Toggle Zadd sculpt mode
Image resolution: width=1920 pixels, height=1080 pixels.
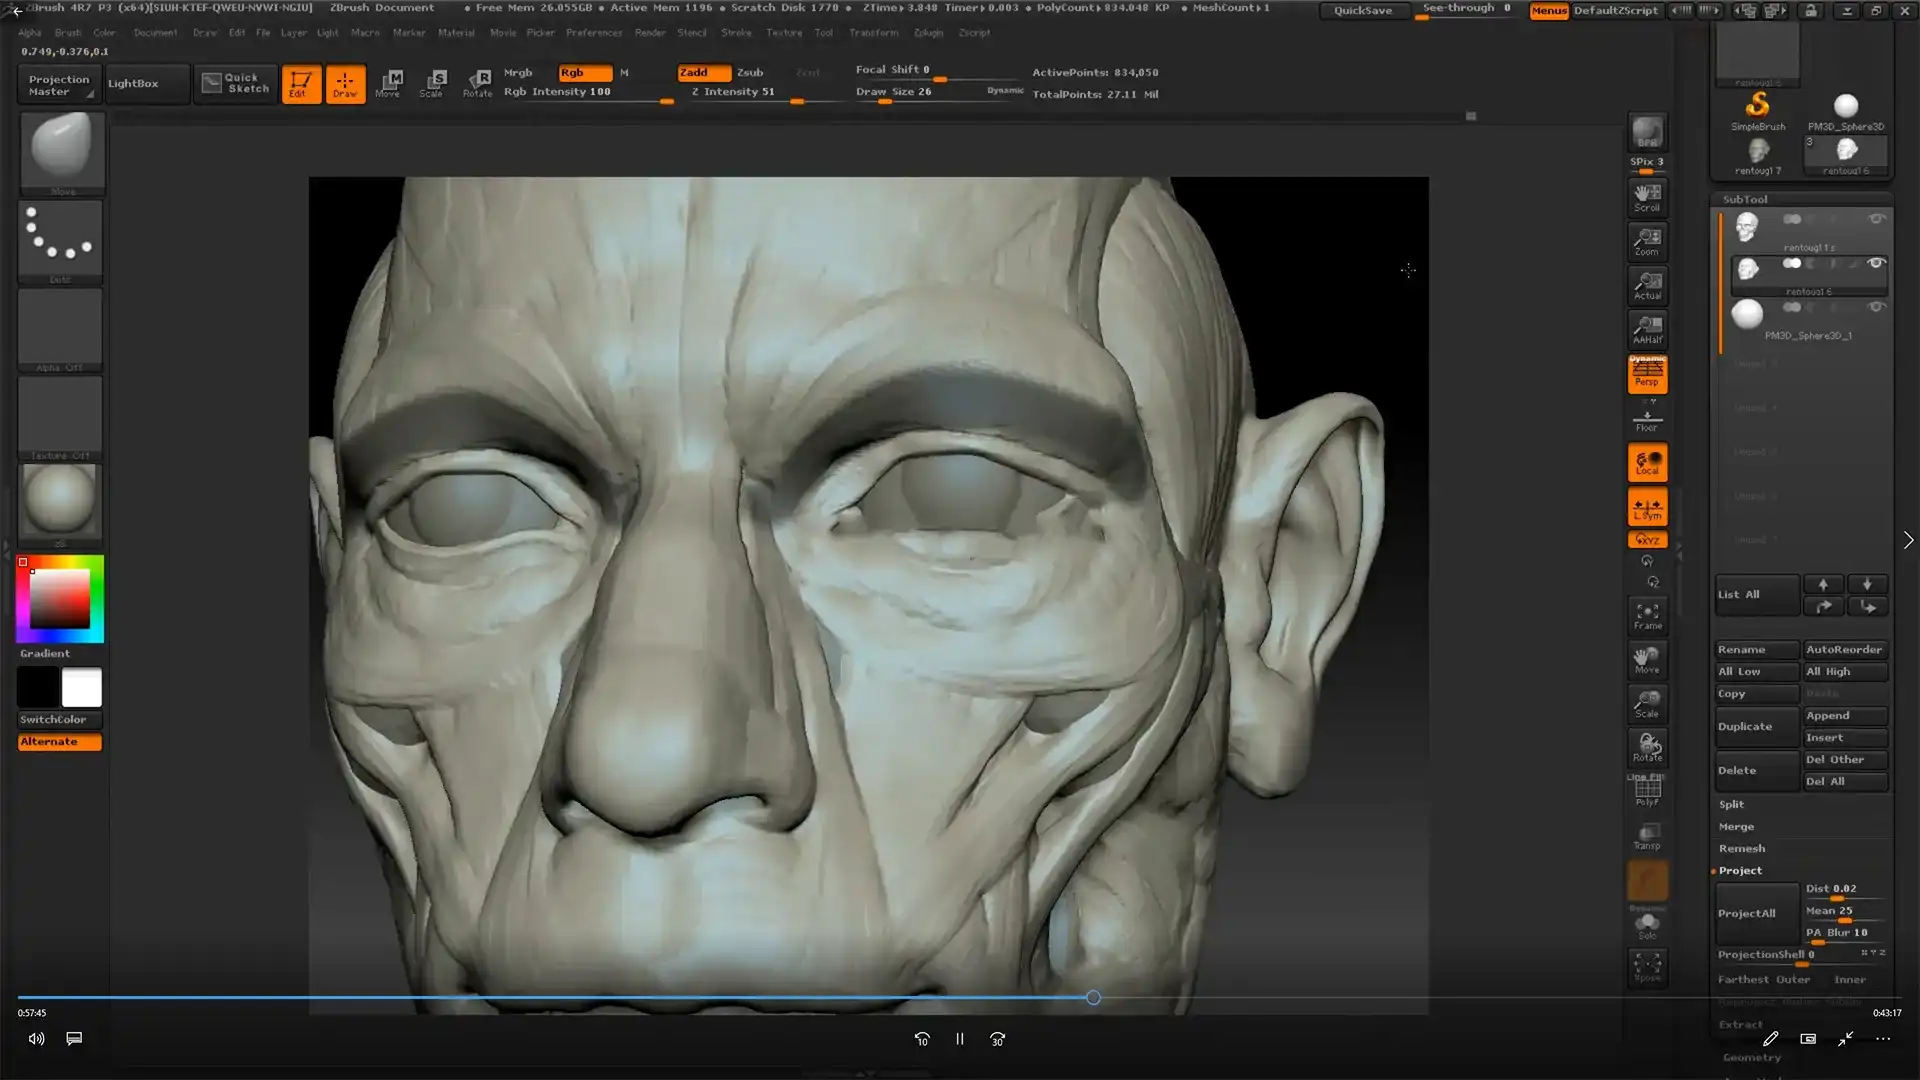click(x=703, y=72)
